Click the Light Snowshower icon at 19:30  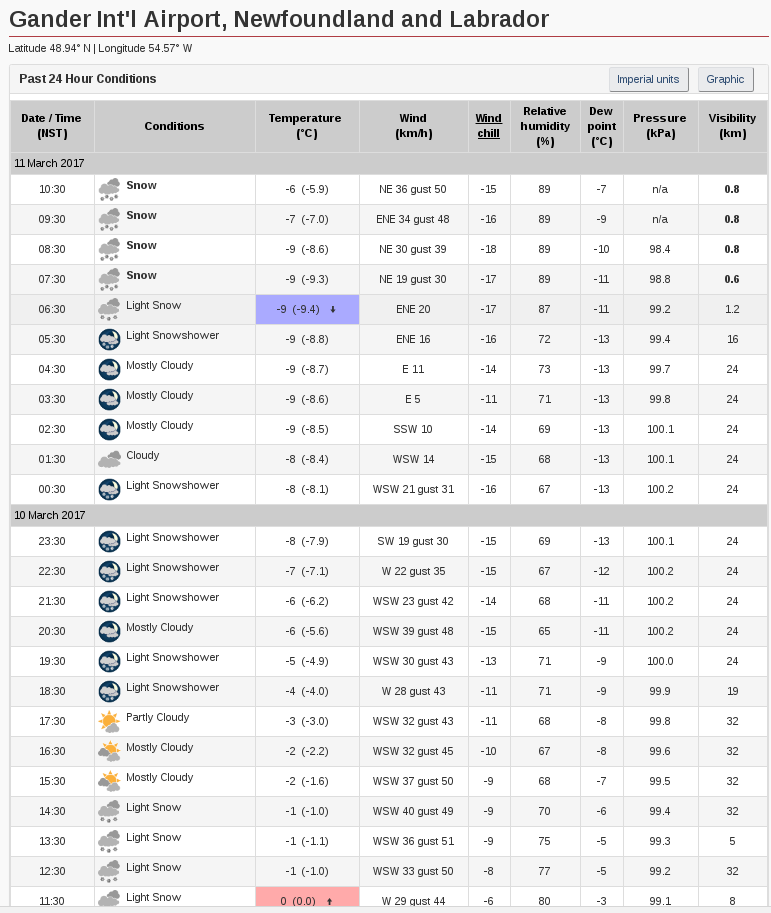tap(109, 661)
